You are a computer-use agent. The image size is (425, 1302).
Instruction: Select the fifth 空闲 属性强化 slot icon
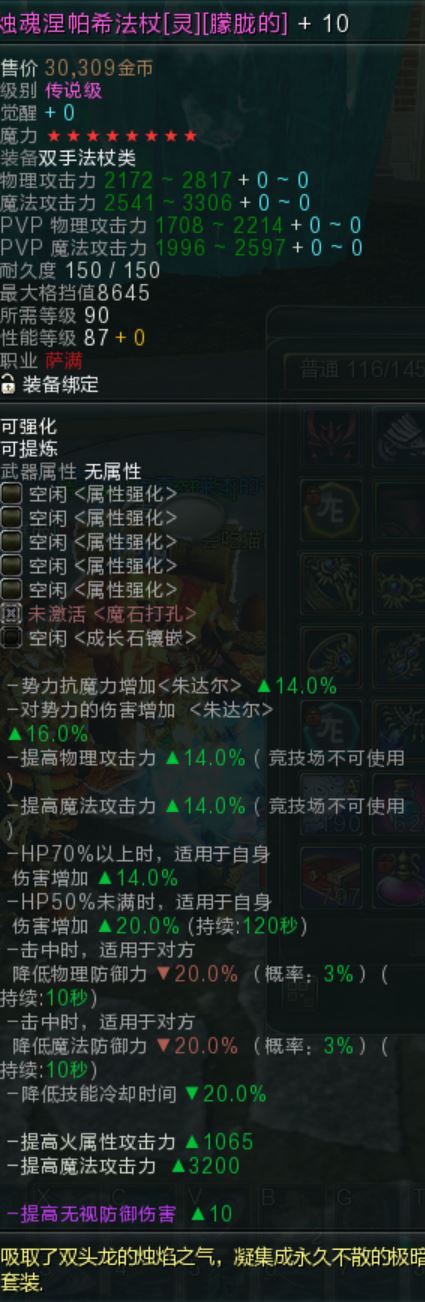[11, 590]
